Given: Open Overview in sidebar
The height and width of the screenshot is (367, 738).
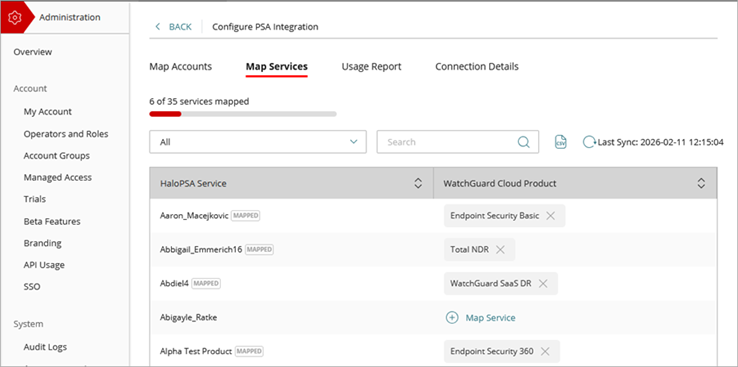Looking at the screenshot, I should tap(33, 52).
